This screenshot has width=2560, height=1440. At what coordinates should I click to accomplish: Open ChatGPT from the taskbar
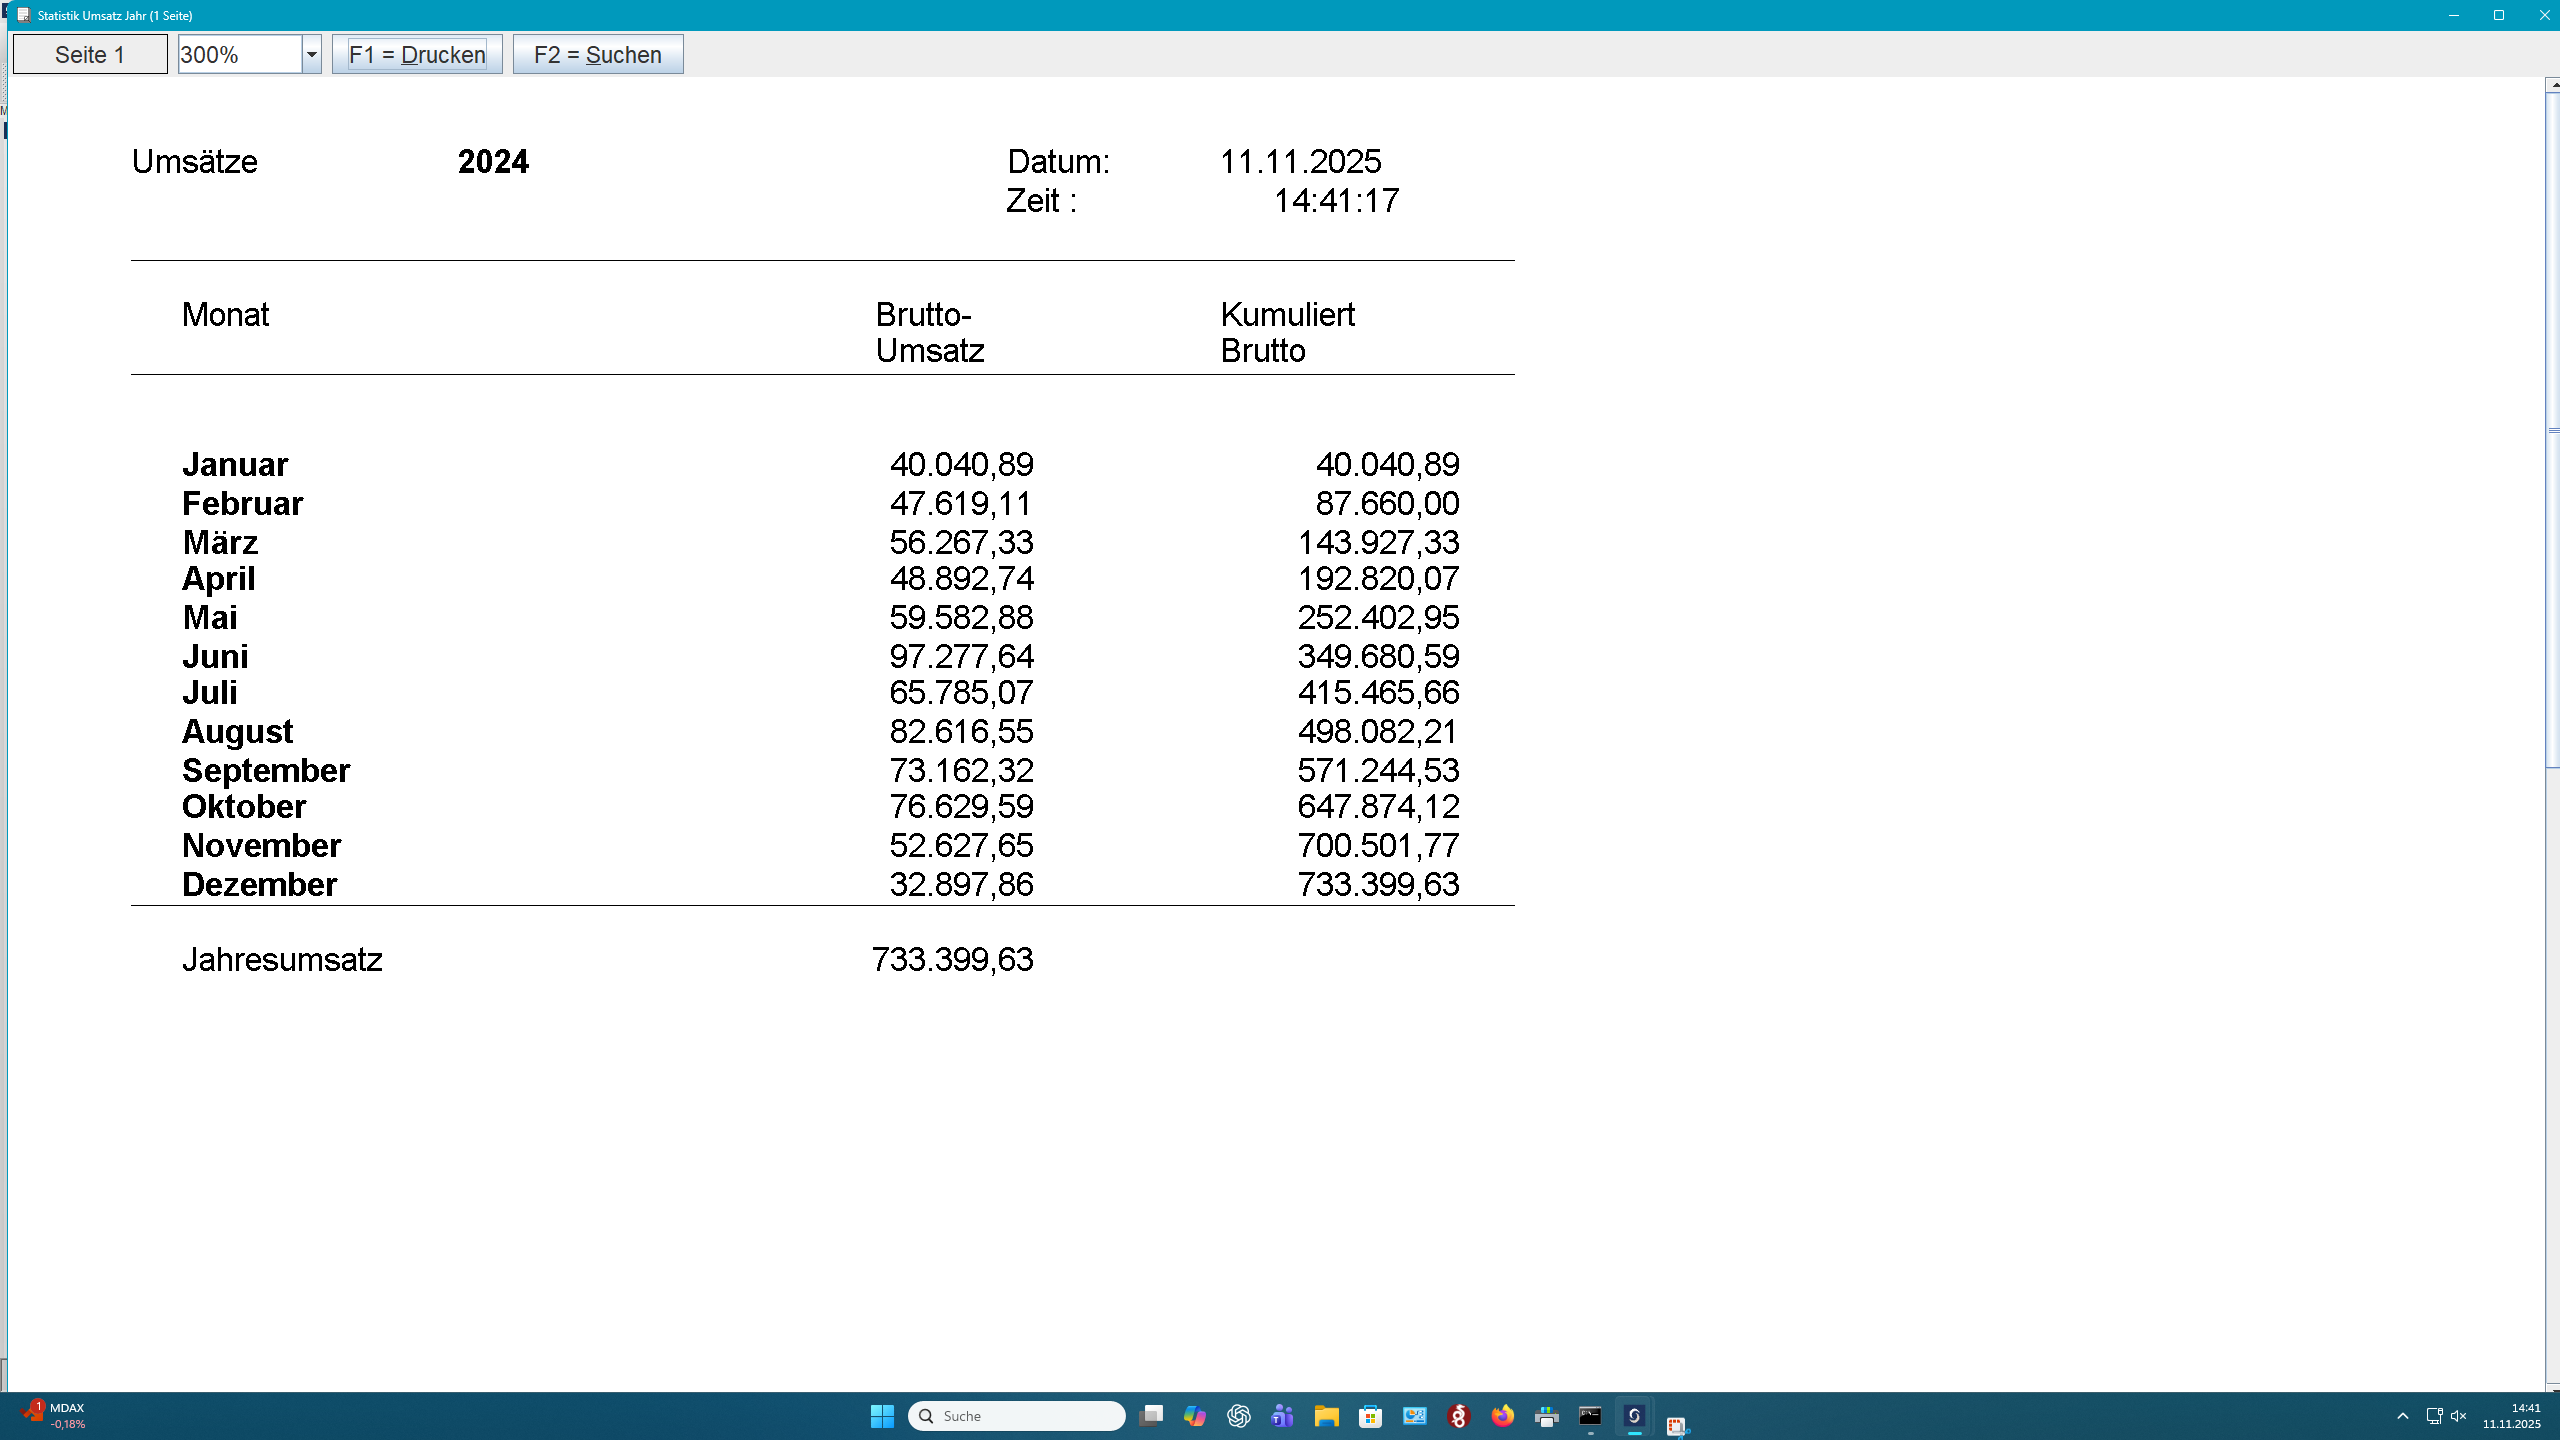(1238, 1417)
